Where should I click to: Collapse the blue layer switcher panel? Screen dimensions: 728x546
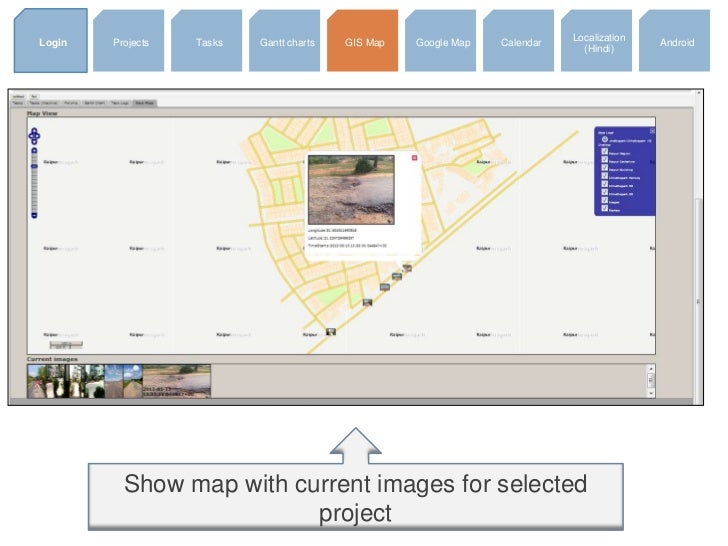651,131
